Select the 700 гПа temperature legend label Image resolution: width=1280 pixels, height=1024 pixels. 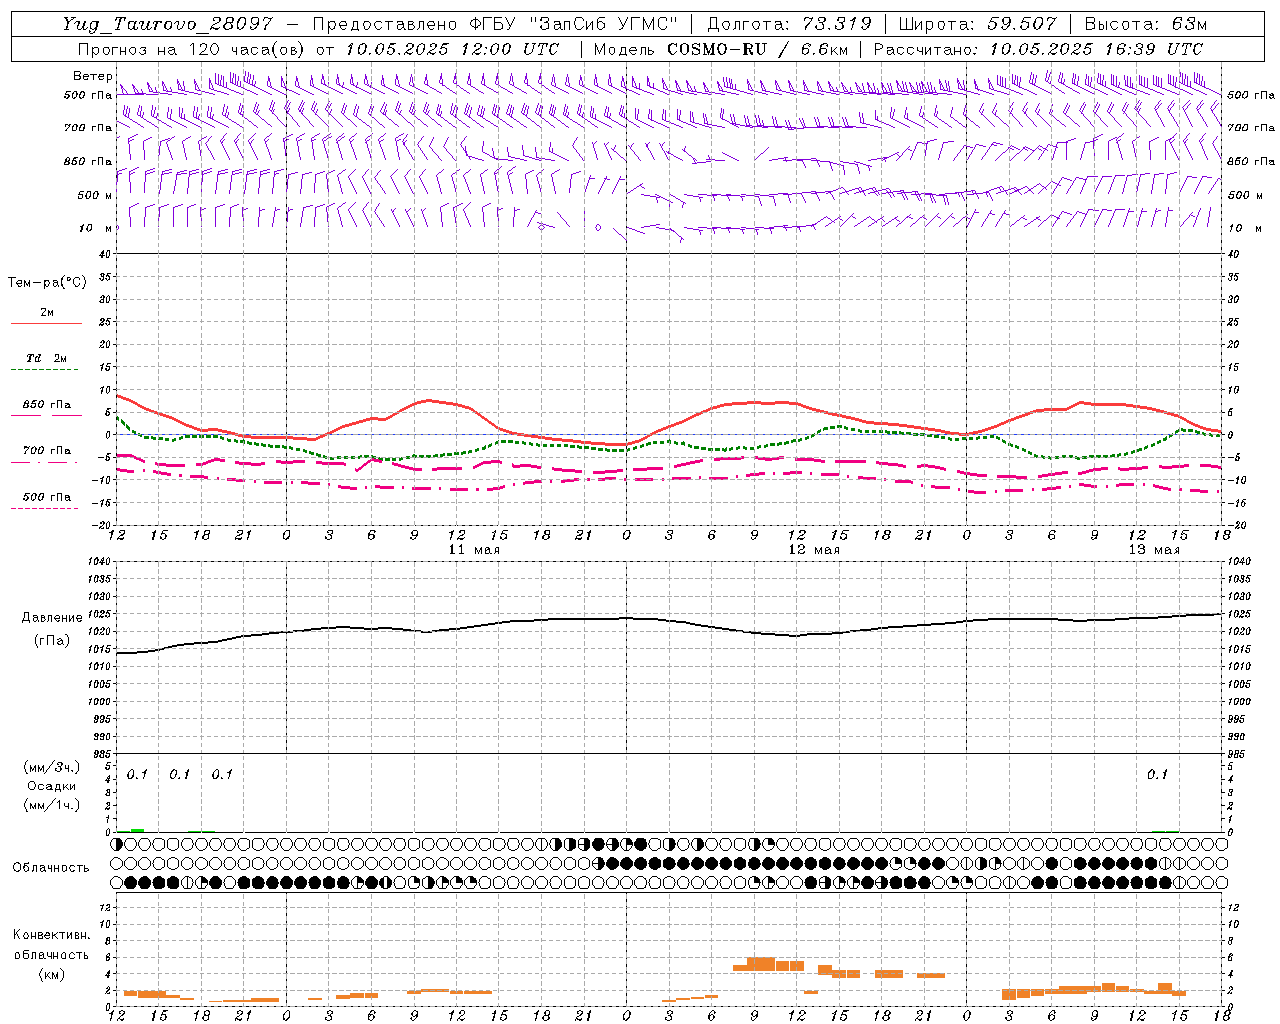(47, 451)
